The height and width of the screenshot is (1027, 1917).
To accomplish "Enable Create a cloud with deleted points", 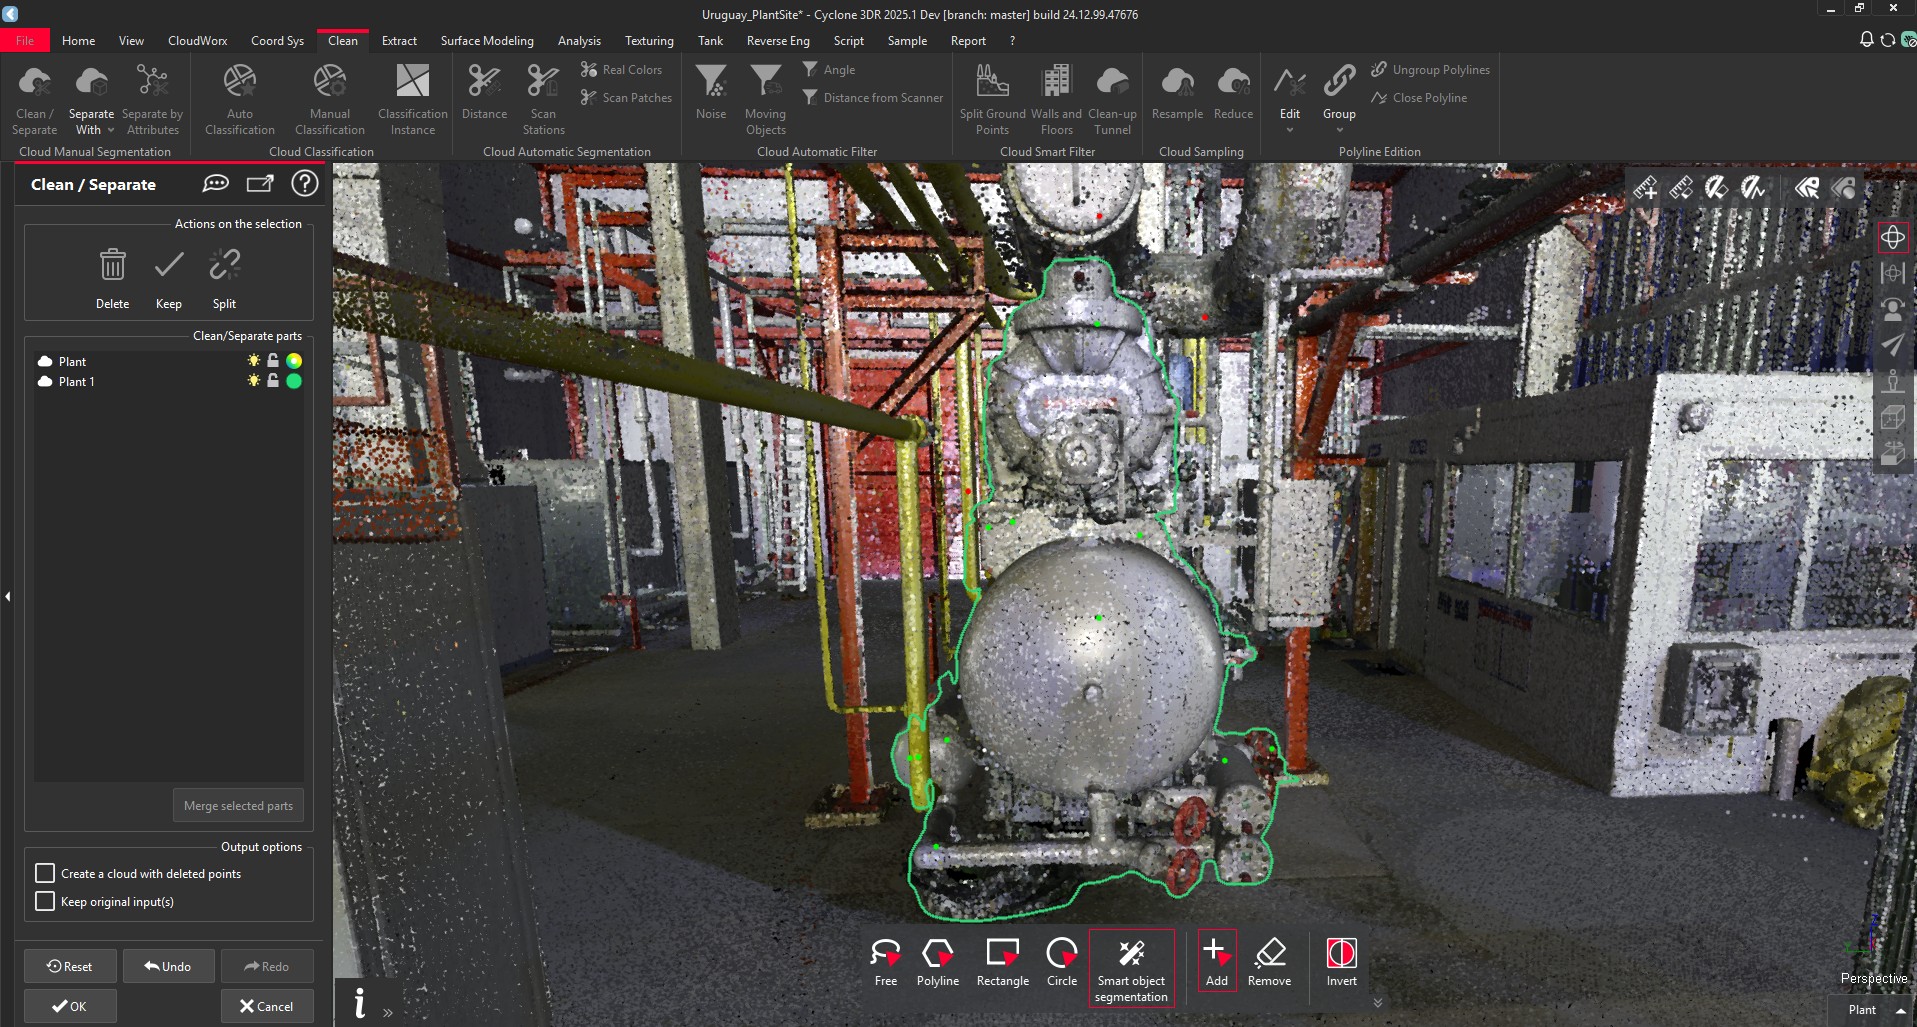I will point(45,873).
